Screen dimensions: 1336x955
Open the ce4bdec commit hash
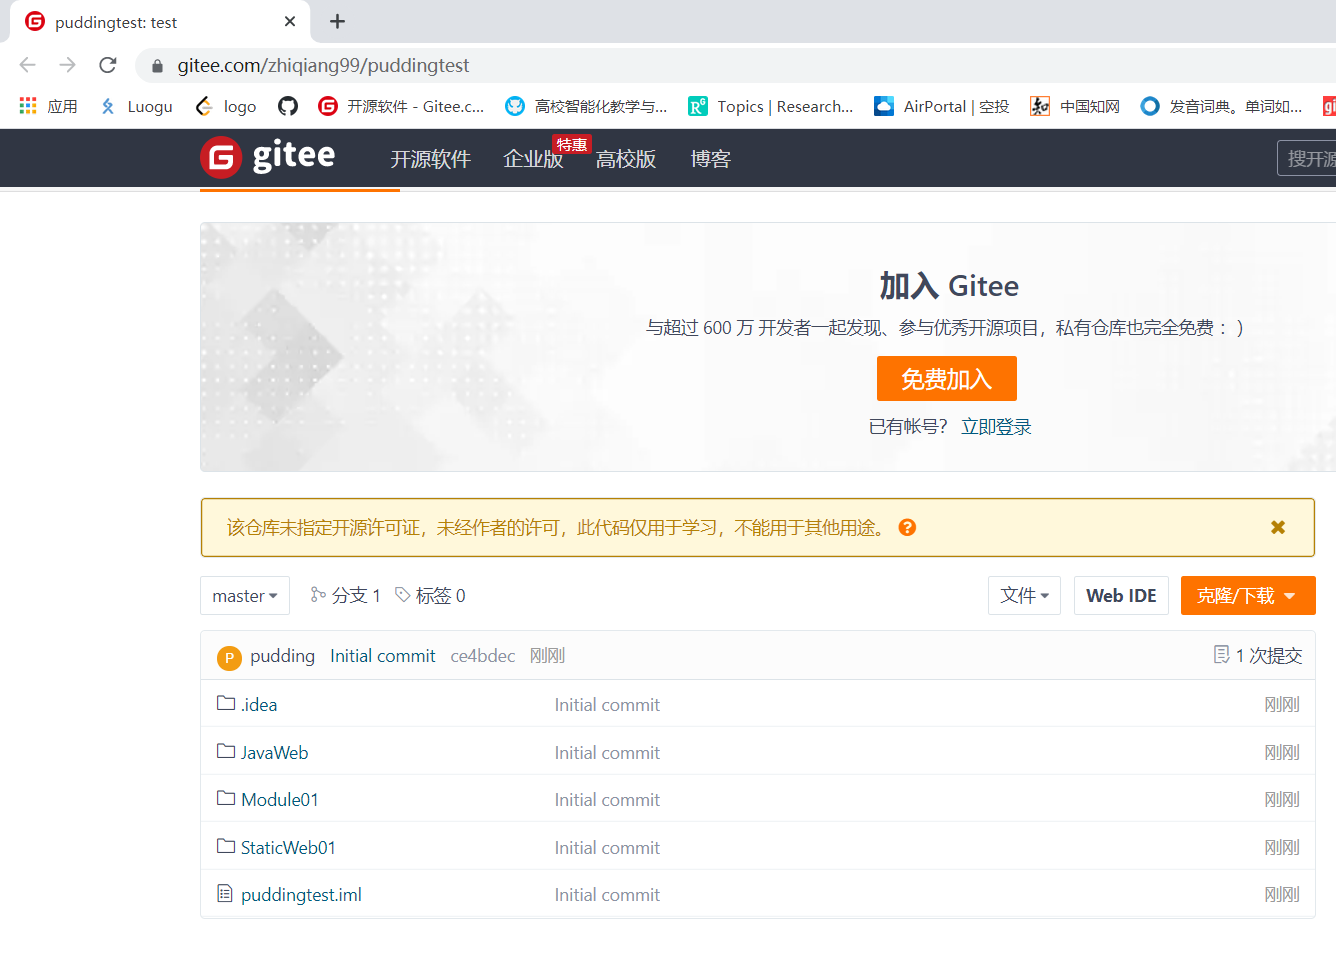[x=482, y=656]
